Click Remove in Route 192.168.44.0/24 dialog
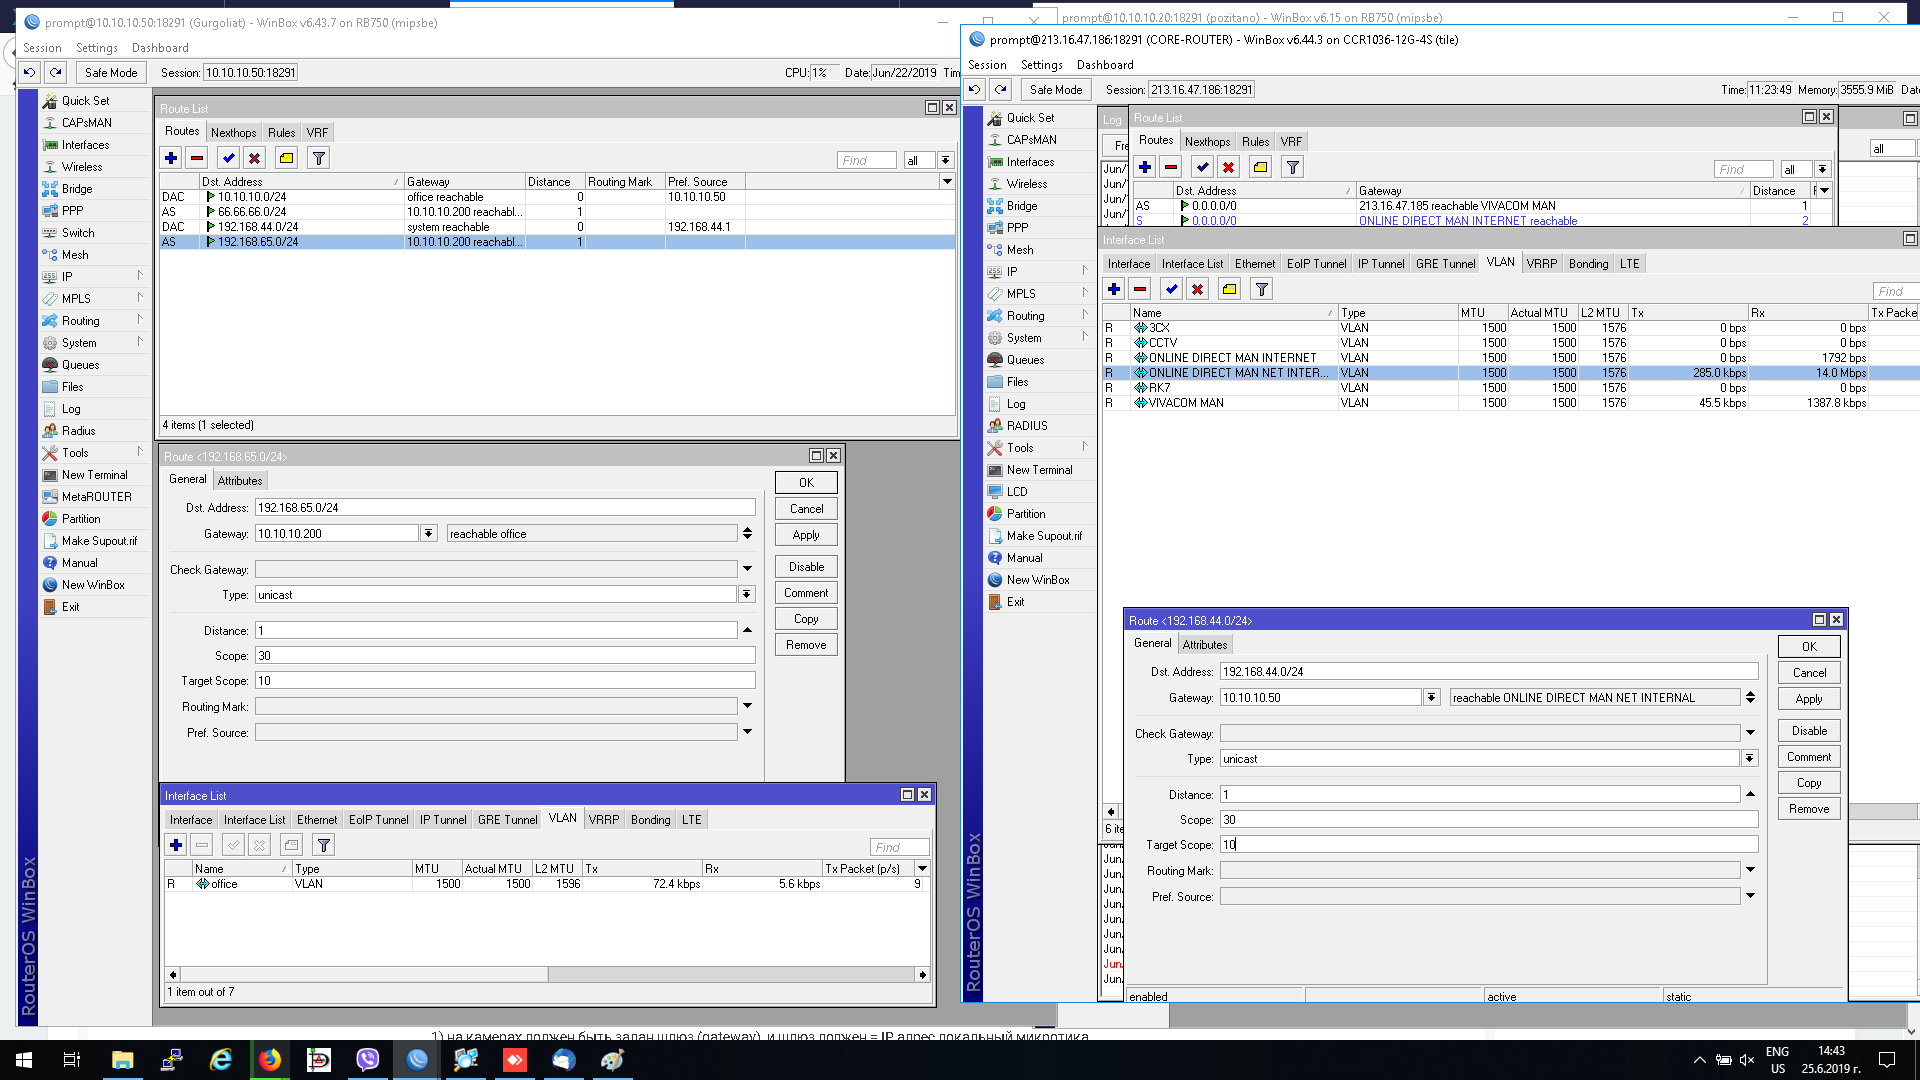Viewport: 1920px width, 1080px height. (1809, 809)
